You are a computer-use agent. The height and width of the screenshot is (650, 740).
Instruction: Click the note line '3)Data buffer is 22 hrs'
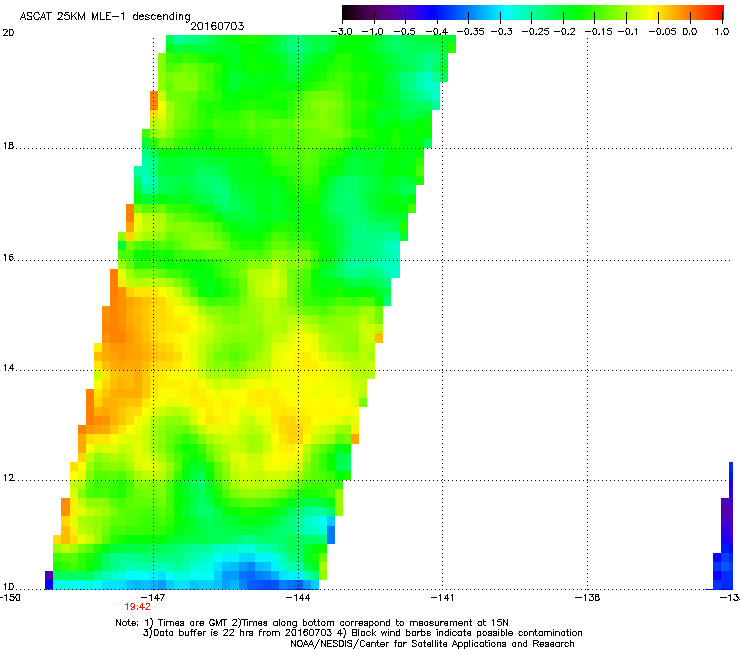(362, 633)
